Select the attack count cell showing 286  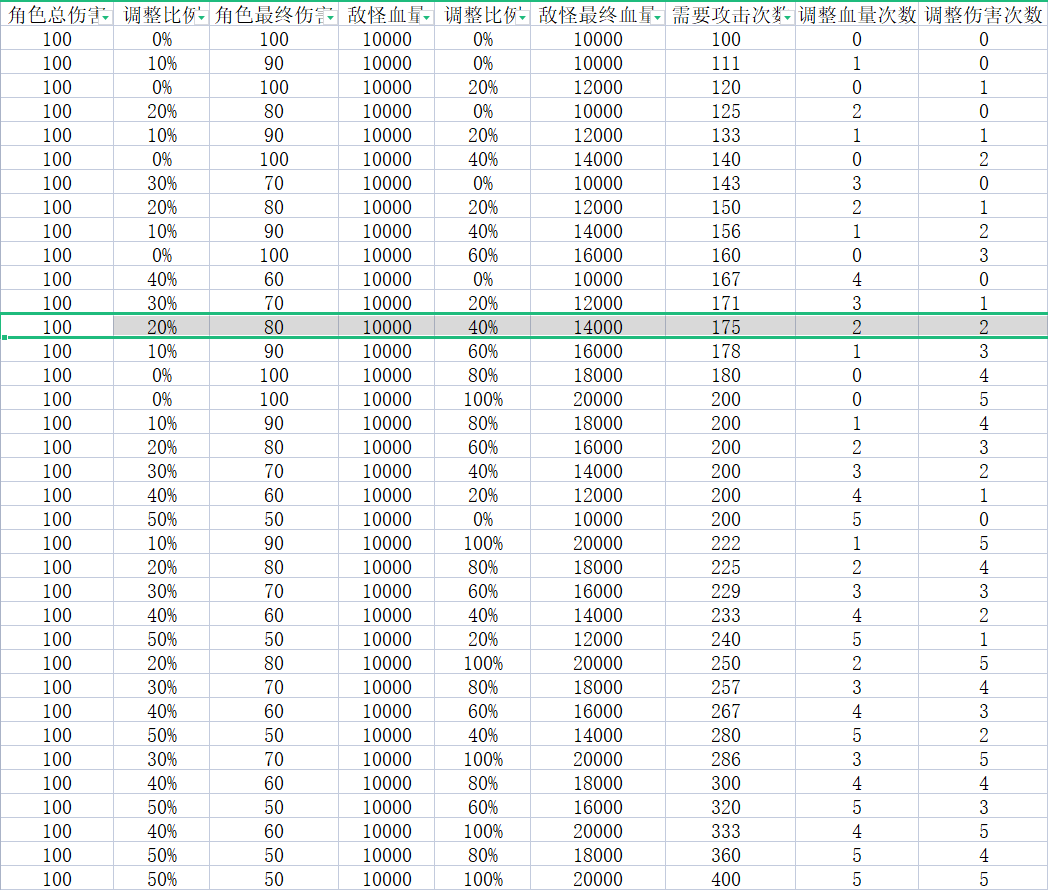(725, 759)
